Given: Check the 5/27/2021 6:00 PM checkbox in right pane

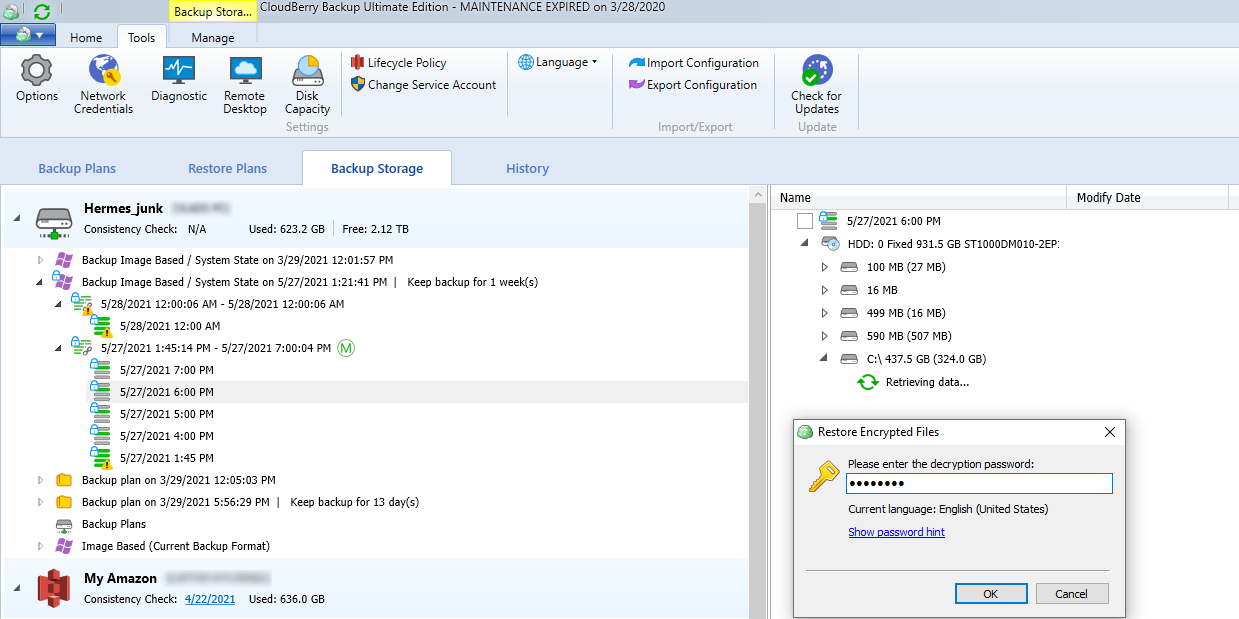Looking at the screenshot, I should (805, 221).
